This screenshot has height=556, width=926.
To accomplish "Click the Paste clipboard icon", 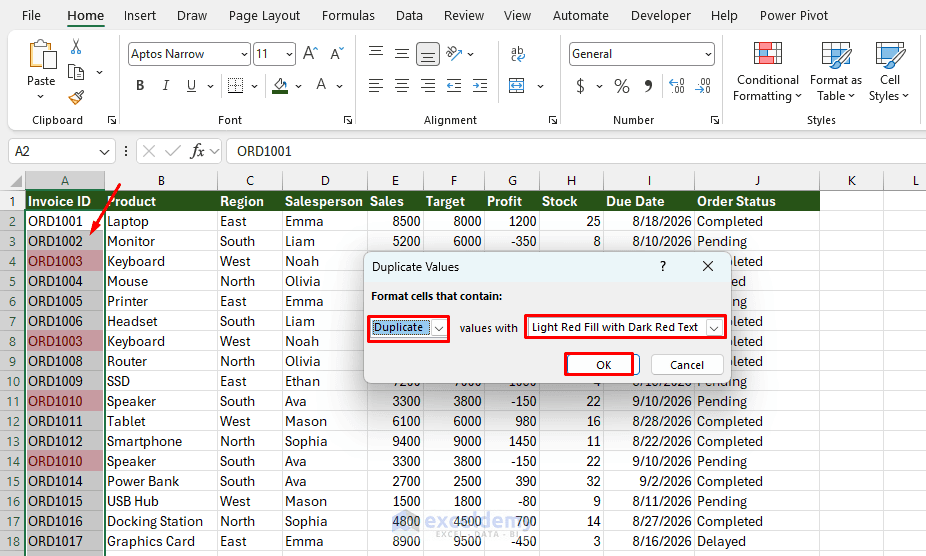I will coord(42,55).
